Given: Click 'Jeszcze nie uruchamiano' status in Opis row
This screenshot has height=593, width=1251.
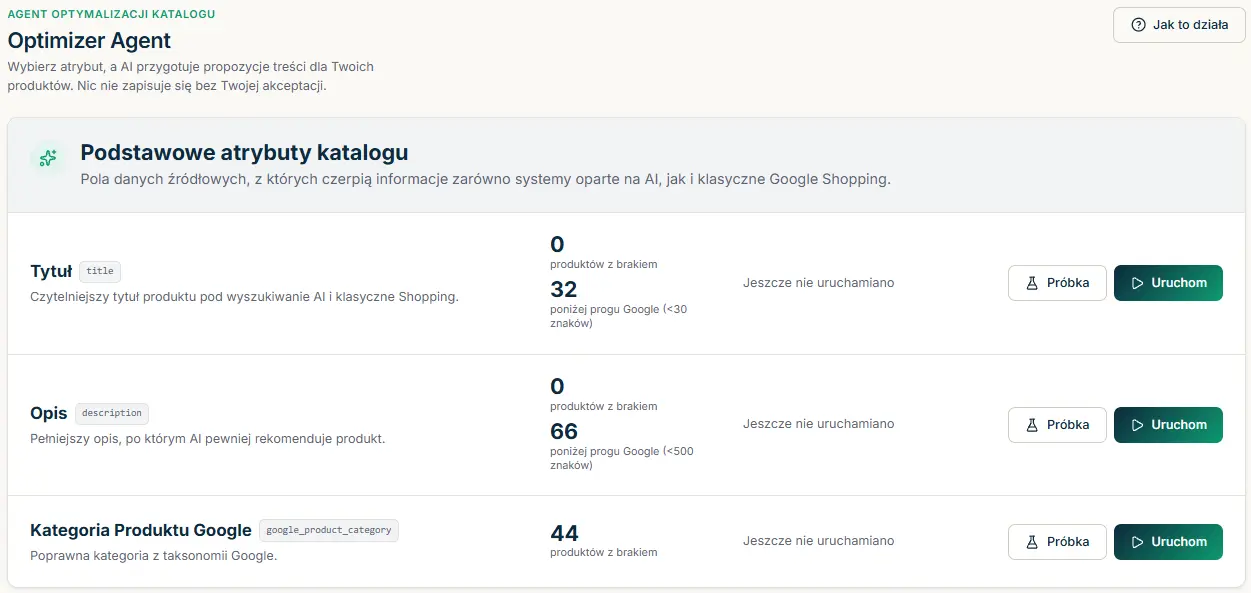Looking at the screenshot, I should (x=819, y=424).
